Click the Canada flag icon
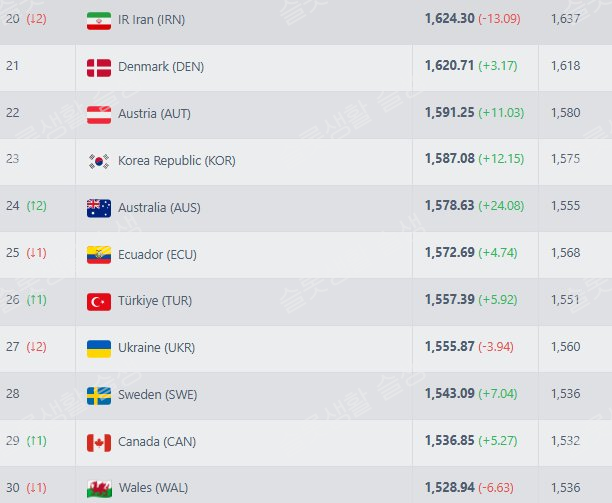Viewport: 612px width, 503px height. (x=99, y=443)
